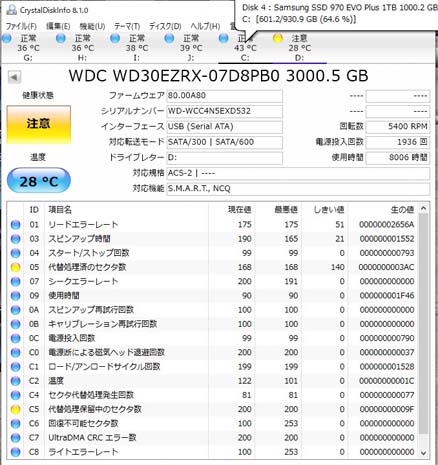Click yellow orb of row C5 代替処理保留中のセクタ数
438x465 pixels.
15,409
